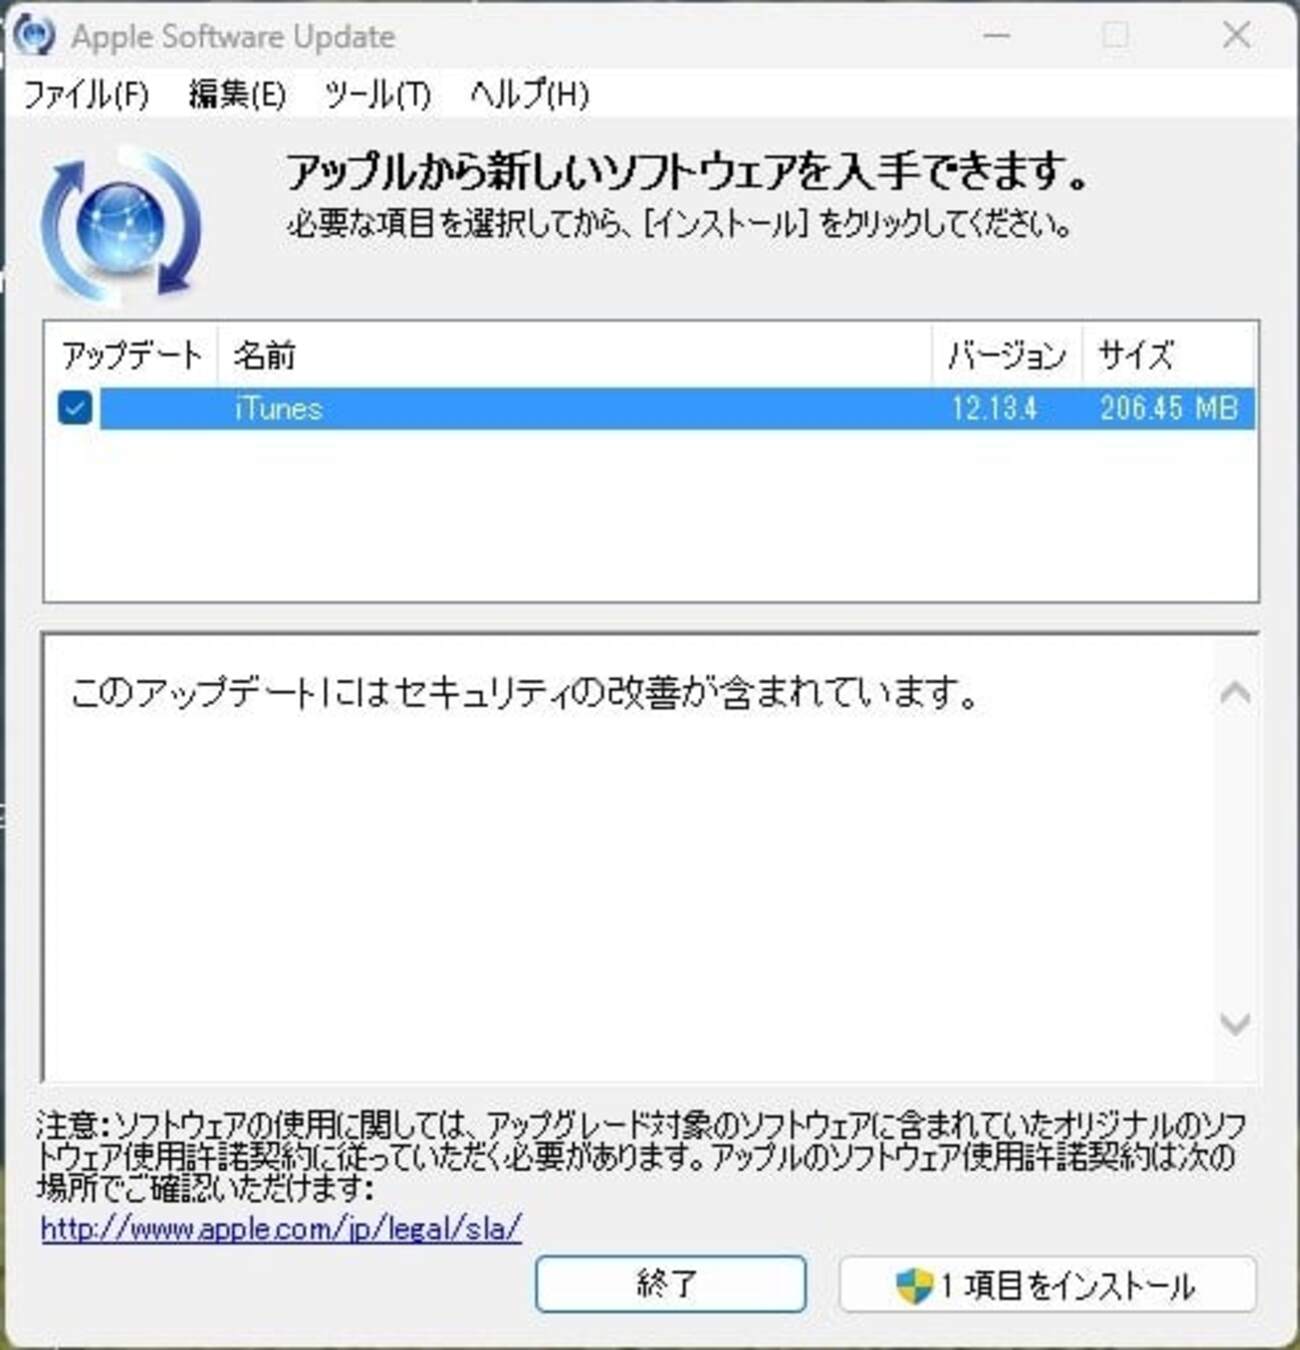Screen dimensions: 1300x1350
Task: Open the apple.com/jp/legal/sla link
Action: 281,1228
